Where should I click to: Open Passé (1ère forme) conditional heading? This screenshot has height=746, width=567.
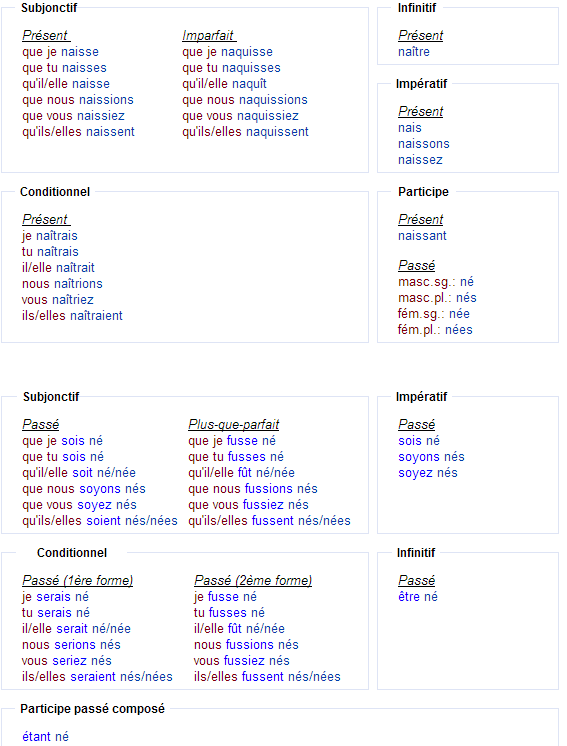(x=78, y=581)
